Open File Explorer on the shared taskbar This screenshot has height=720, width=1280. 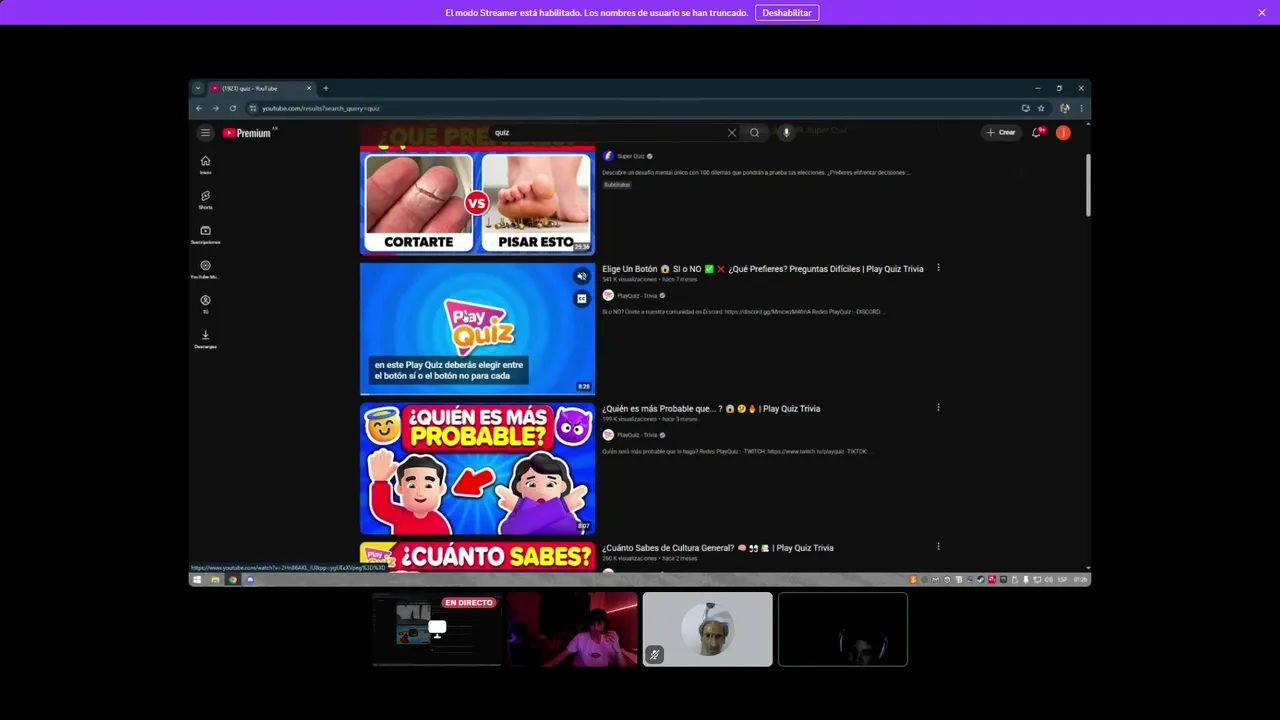214,580
